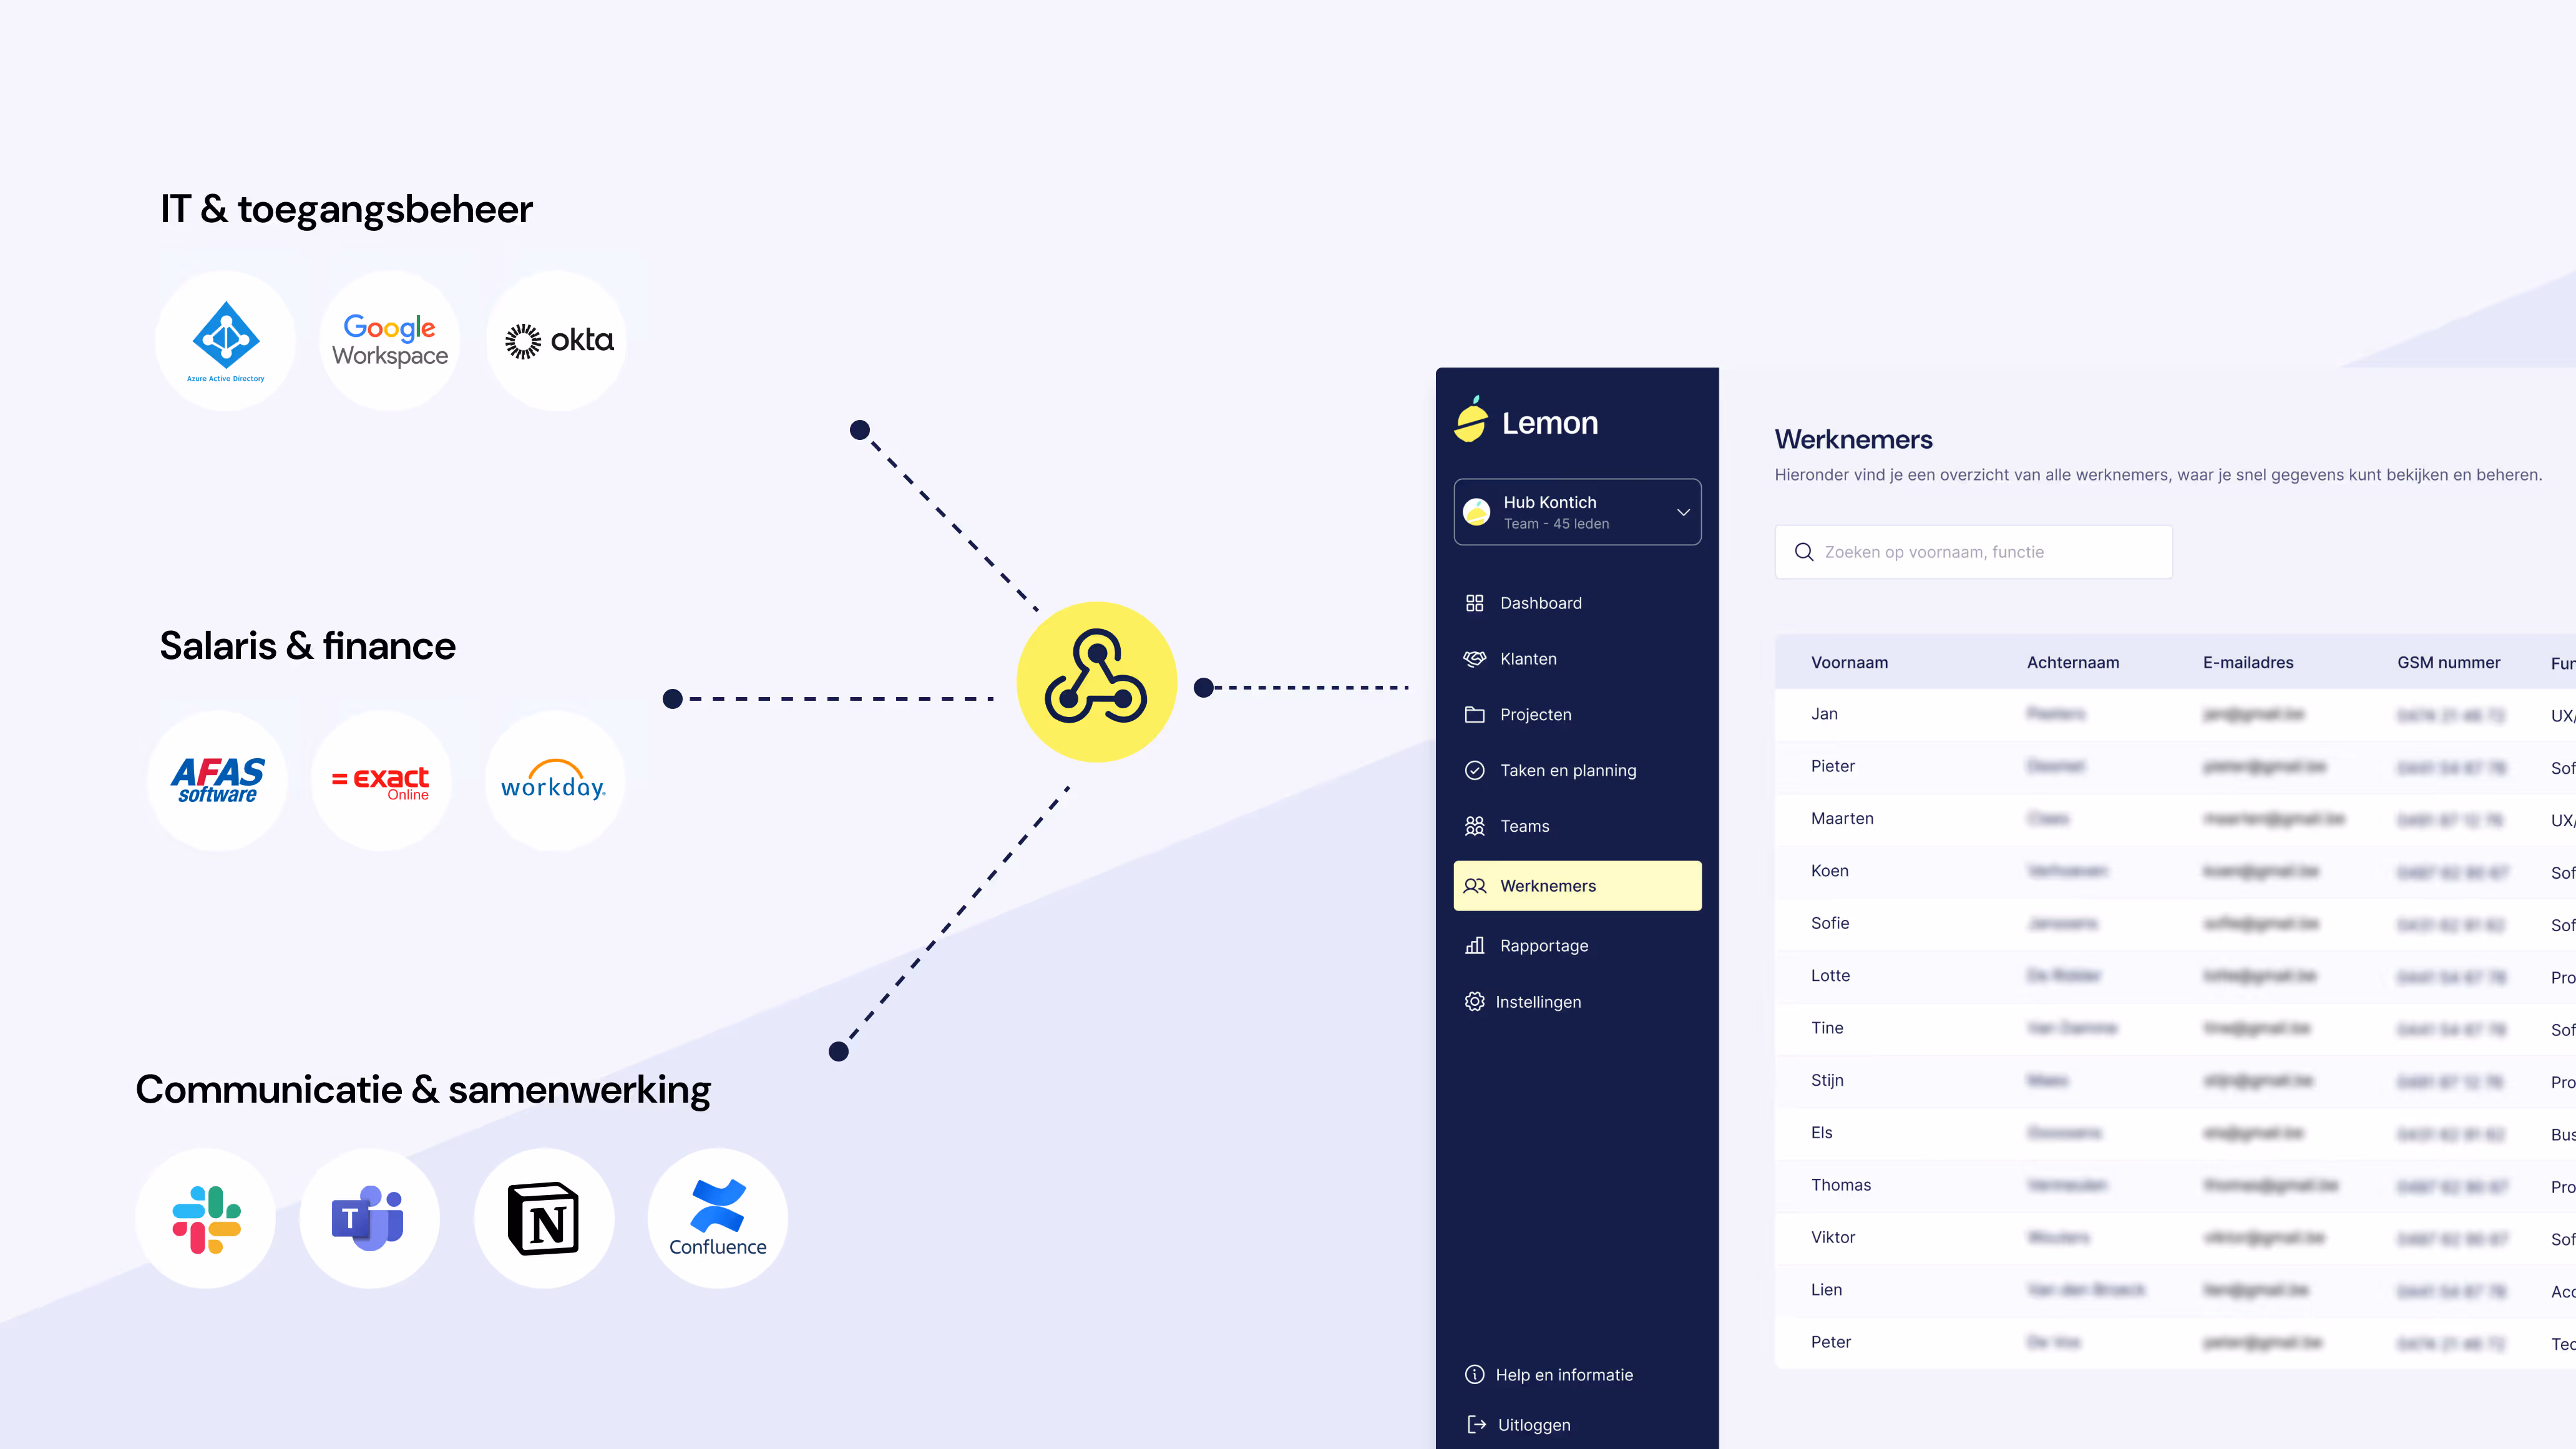Click the Microsoft Teams icon
The width and height of the screenshot is (2576, 1449).
point(369,1219)
